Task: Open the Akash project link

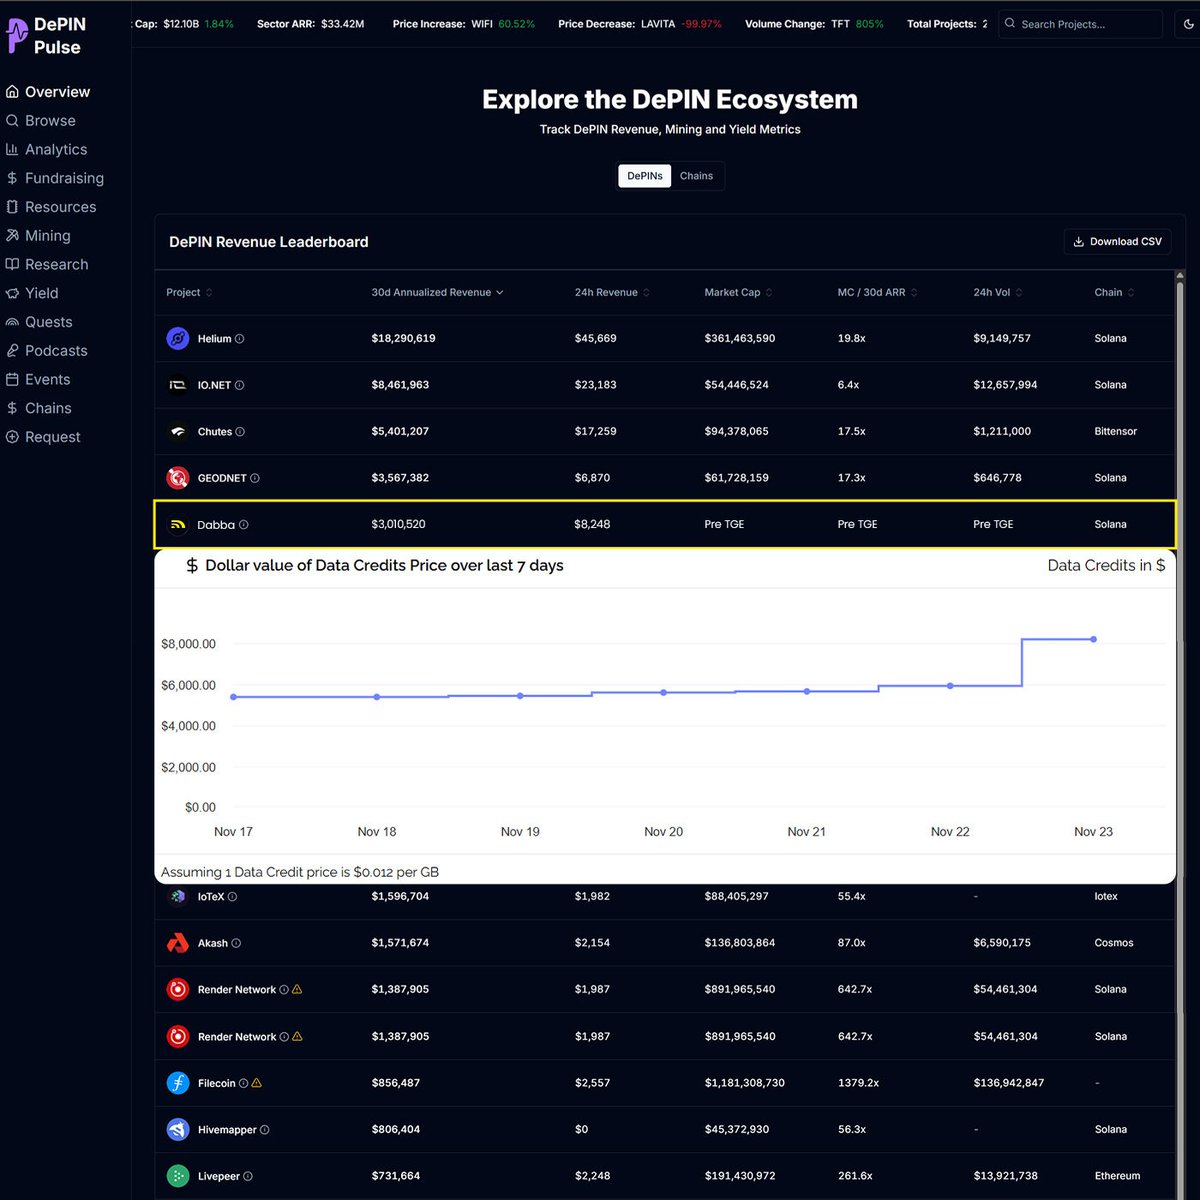Action: click(x=212, y=943)
